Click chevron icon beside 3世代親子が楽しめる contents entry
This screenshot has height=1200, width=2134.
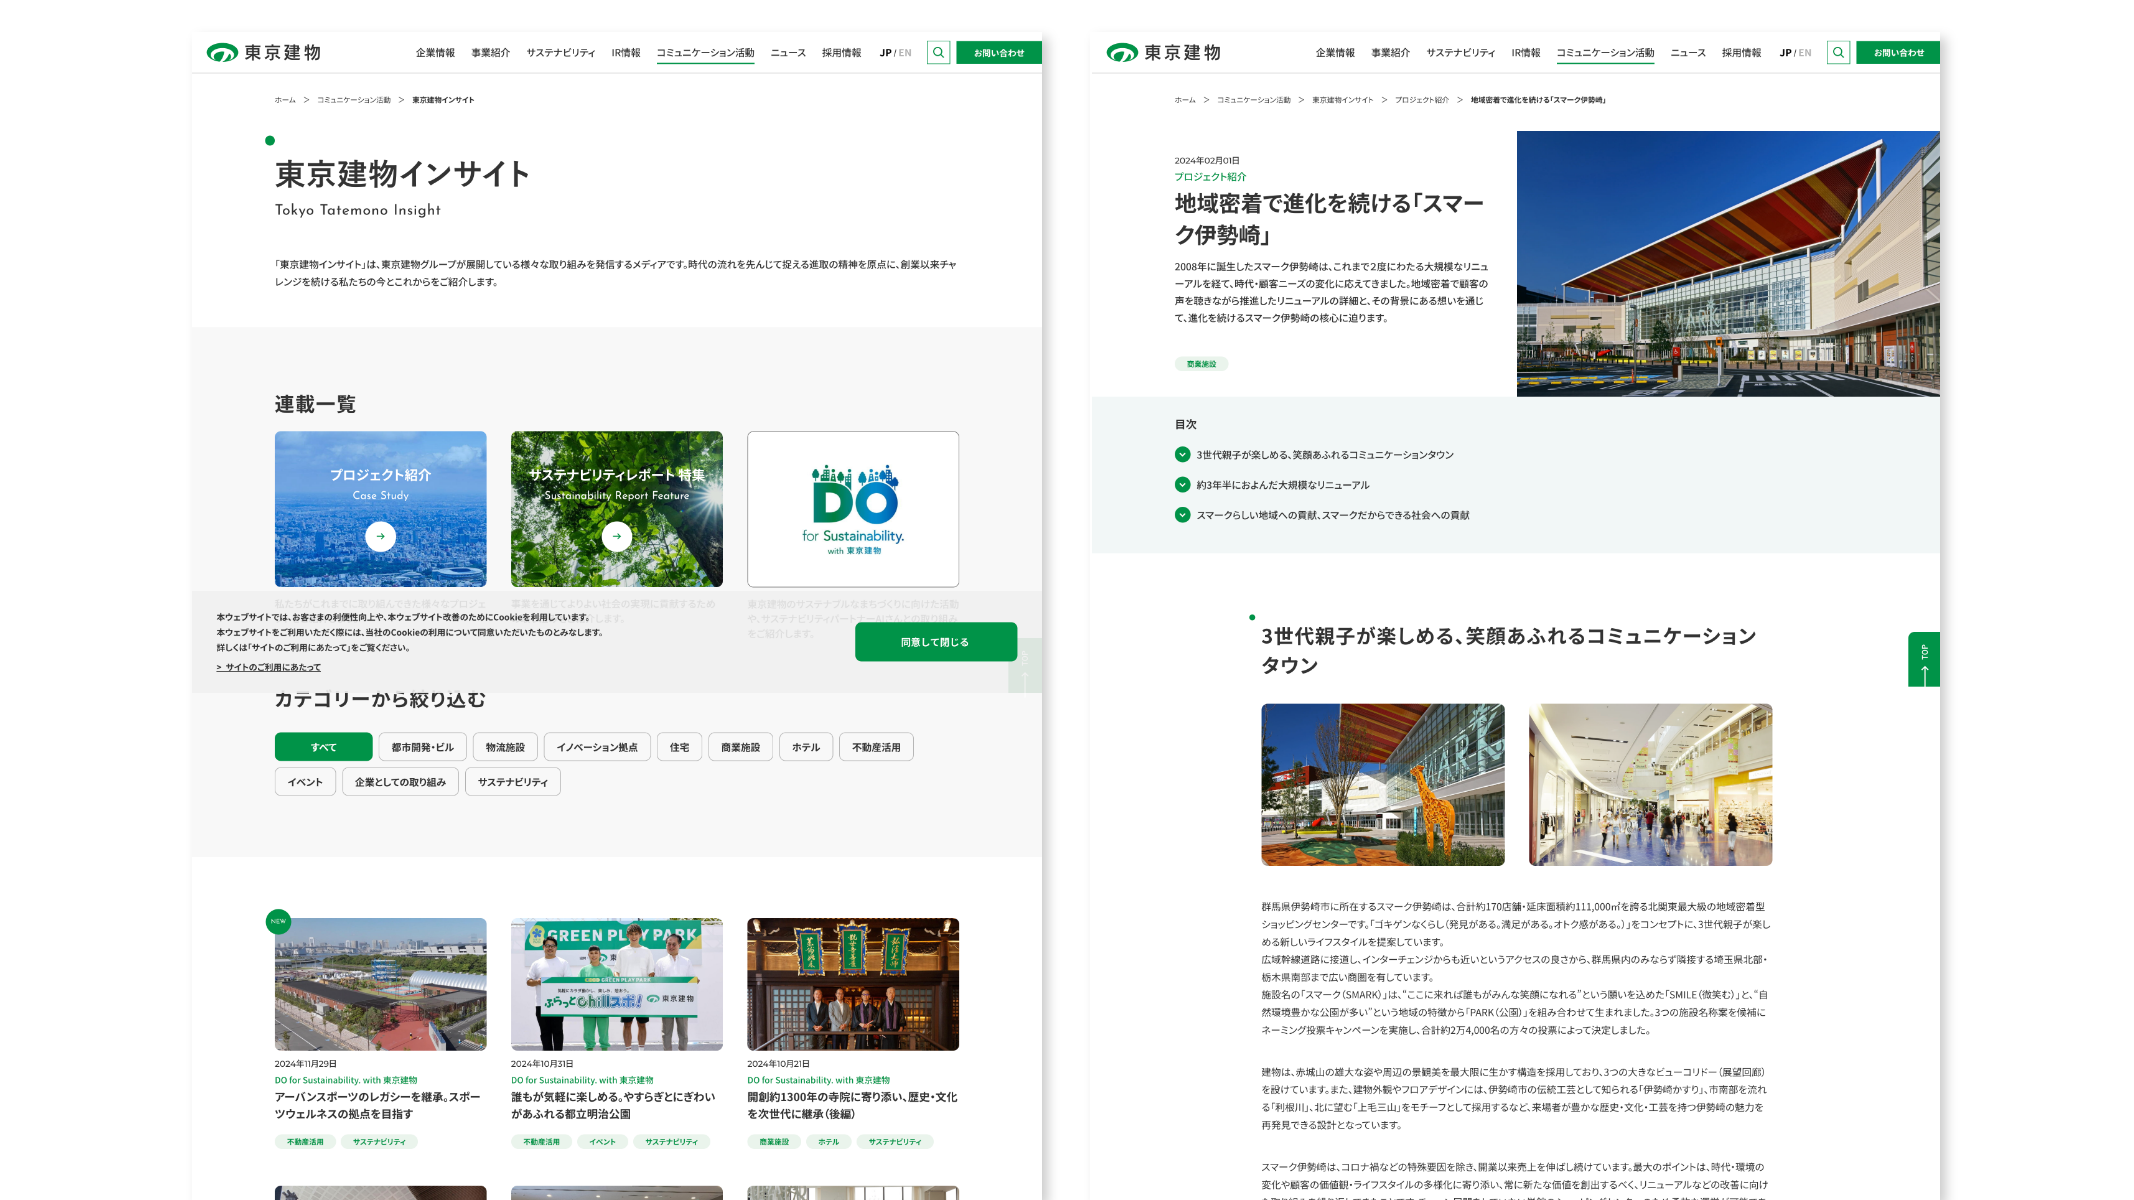(x=1182, y=454)
